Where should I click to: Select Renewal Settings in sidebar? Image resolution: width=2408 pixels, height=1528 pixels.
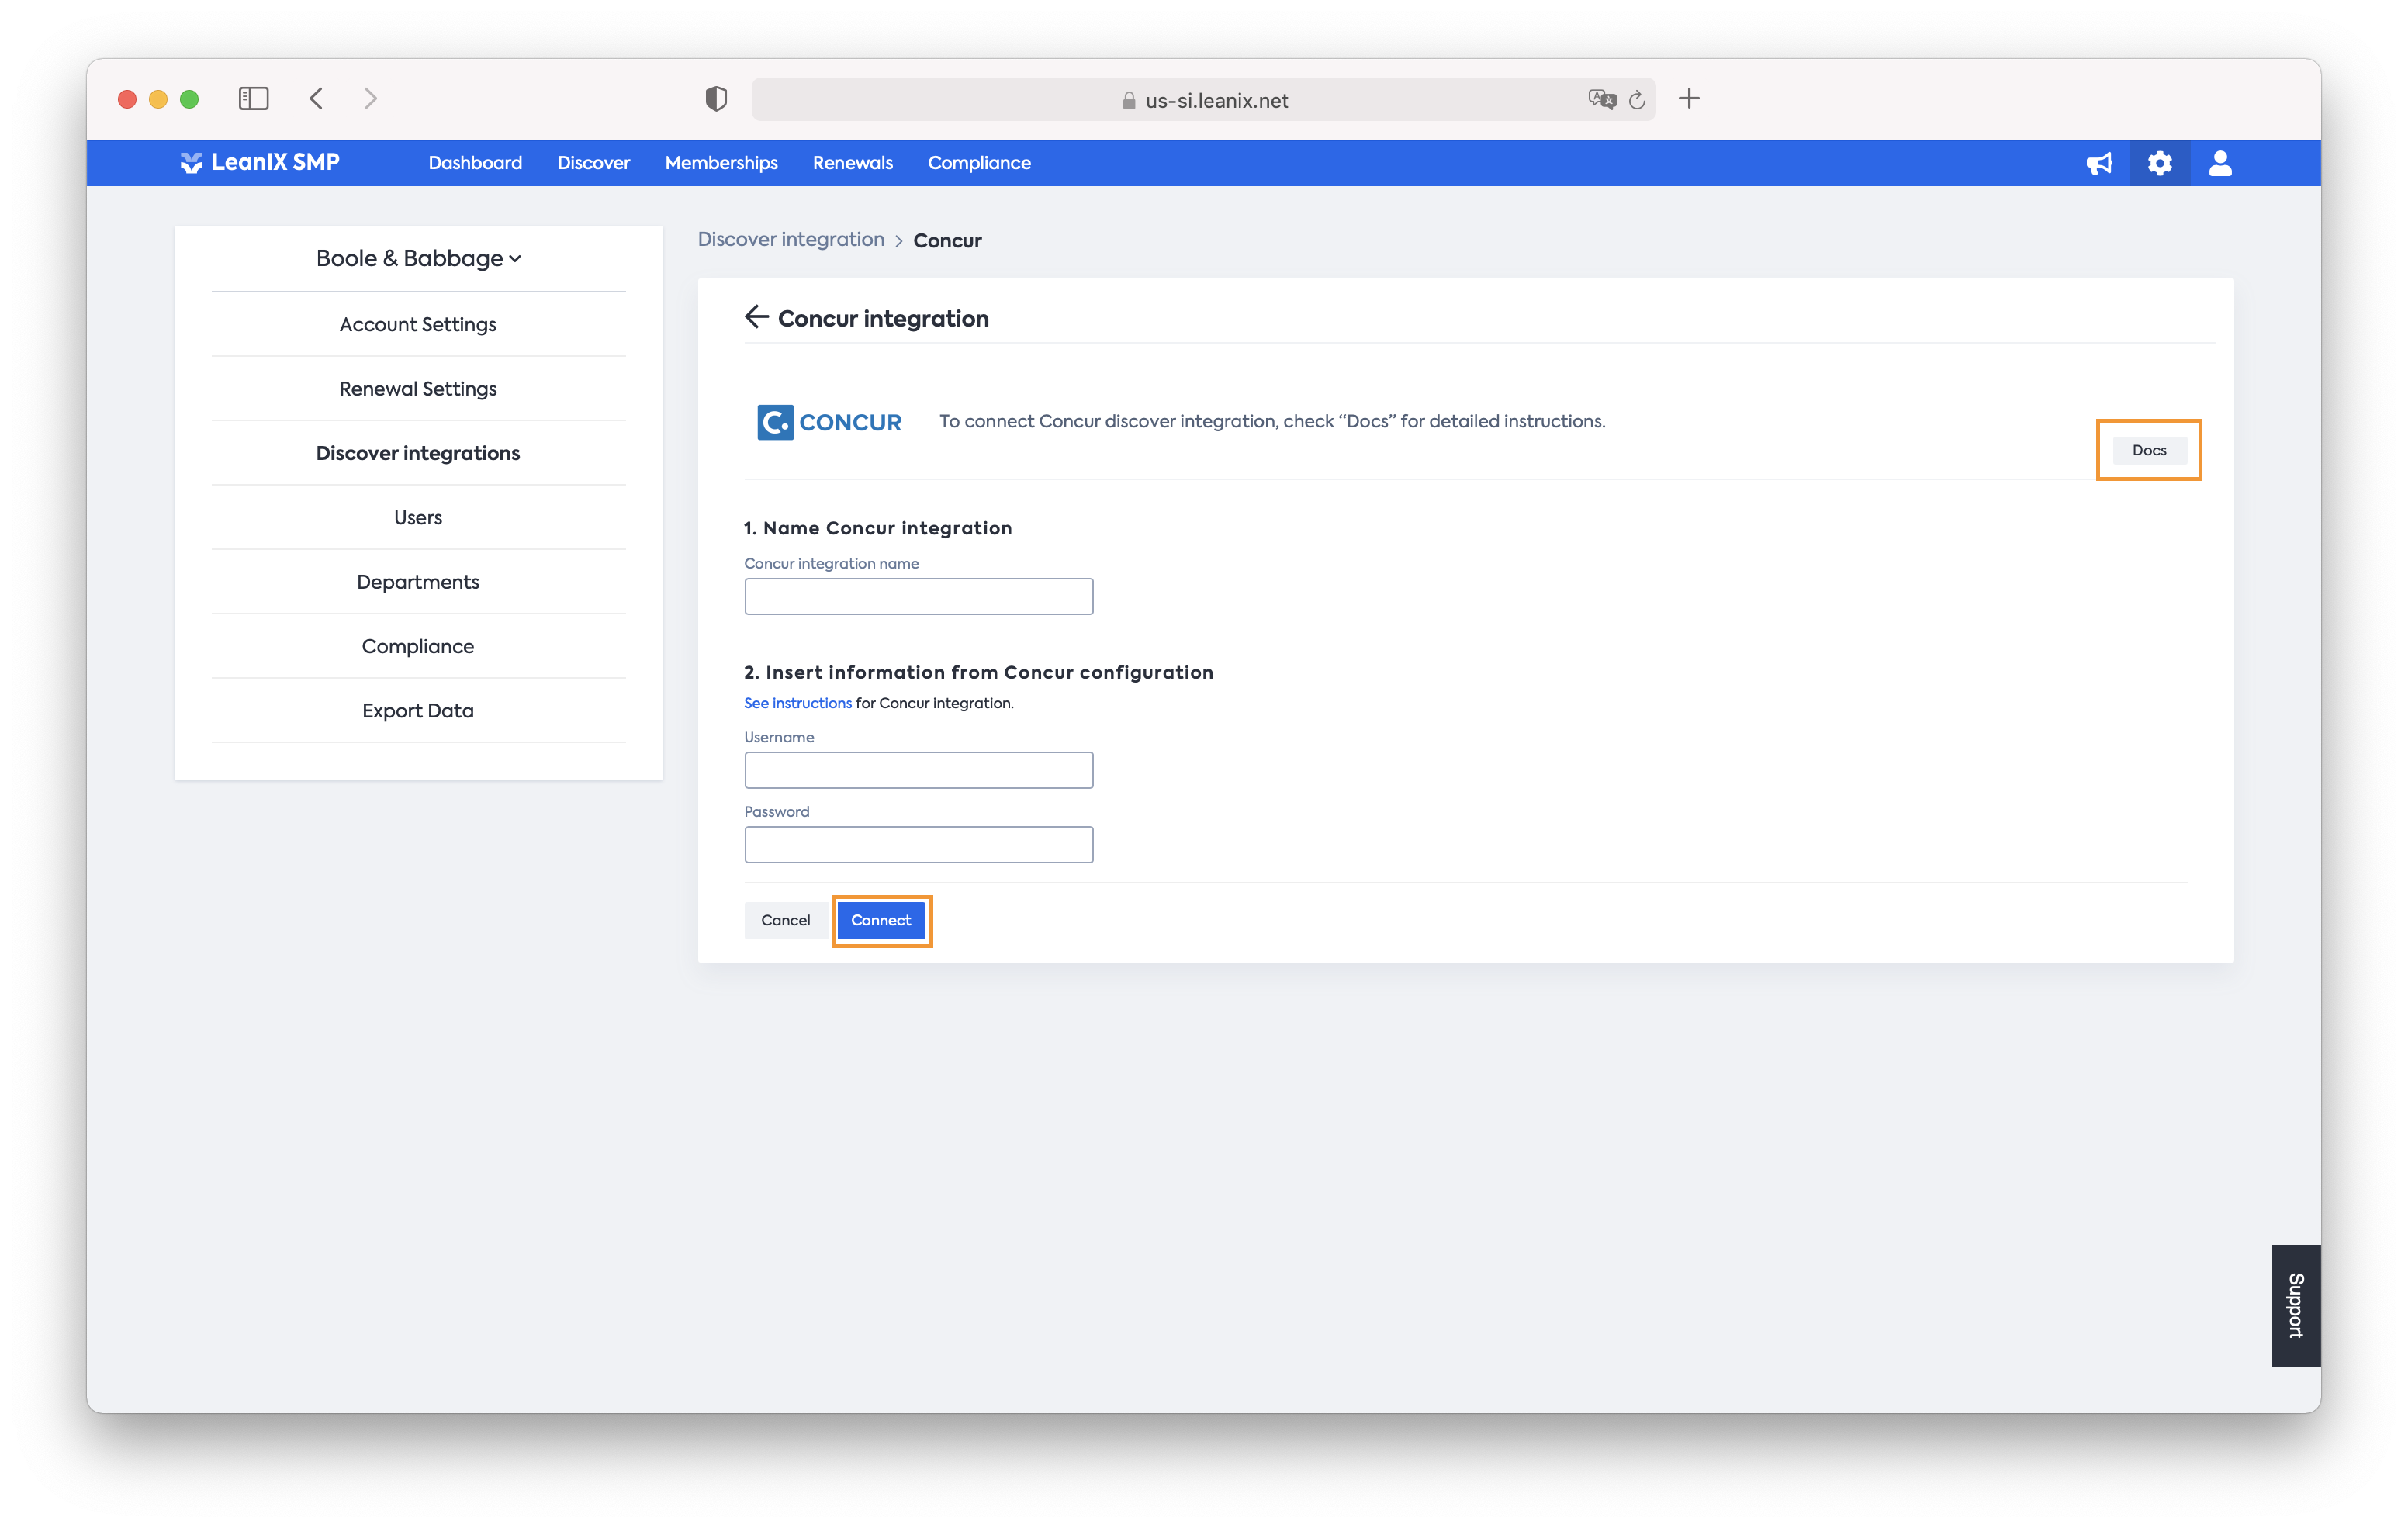(418, 388)
